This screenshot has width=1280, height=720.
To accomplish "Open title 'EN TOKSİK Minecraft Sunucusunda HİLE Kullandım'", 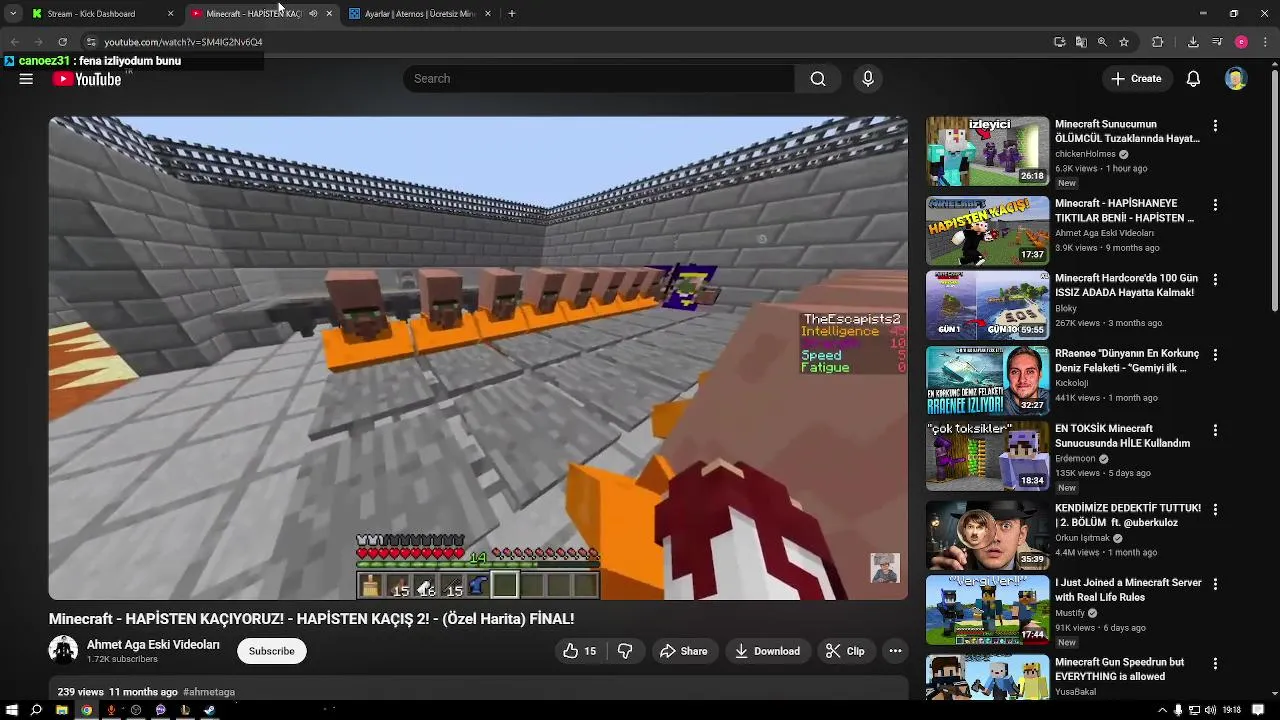I will point(1123,436).
